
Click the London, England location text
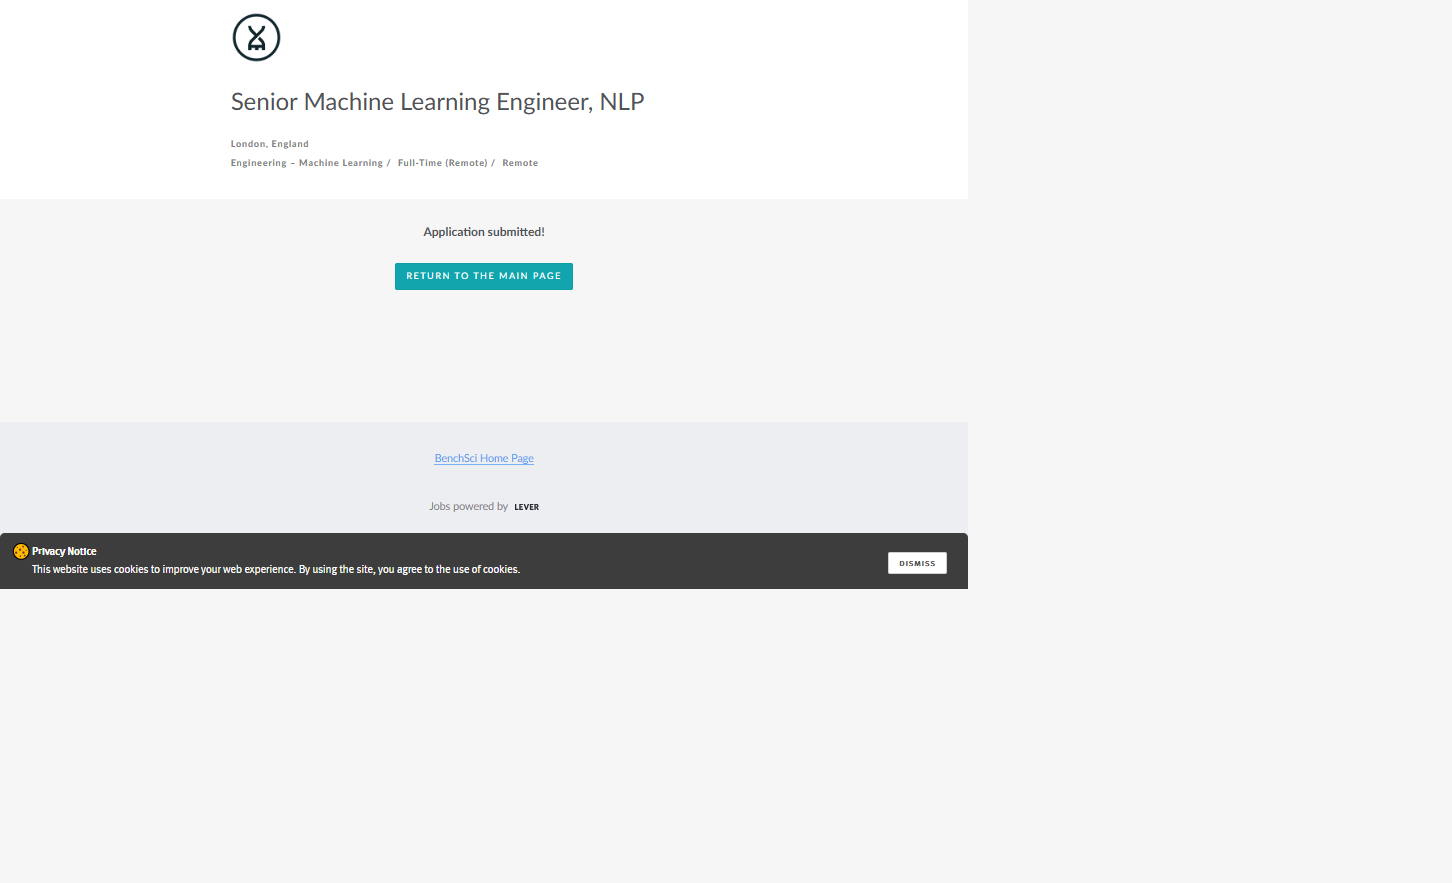point(269,144)
